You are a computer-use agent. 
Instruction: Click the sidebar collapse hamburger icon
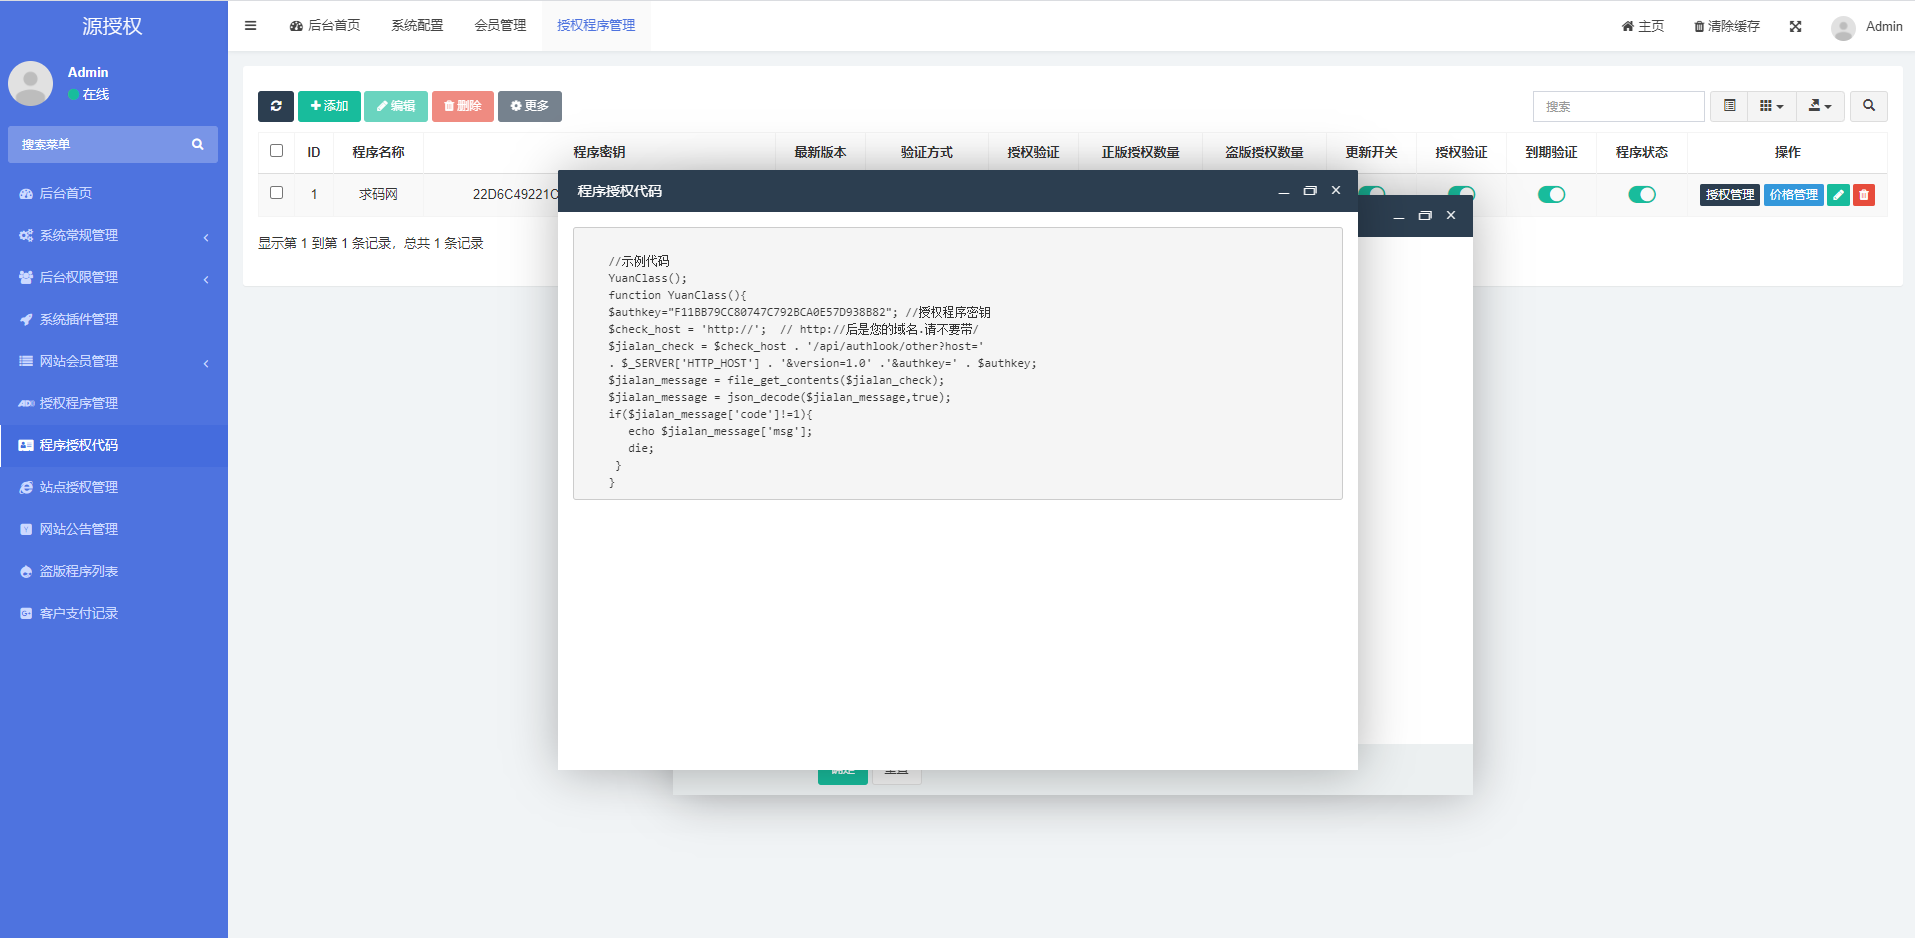(251, 26)
